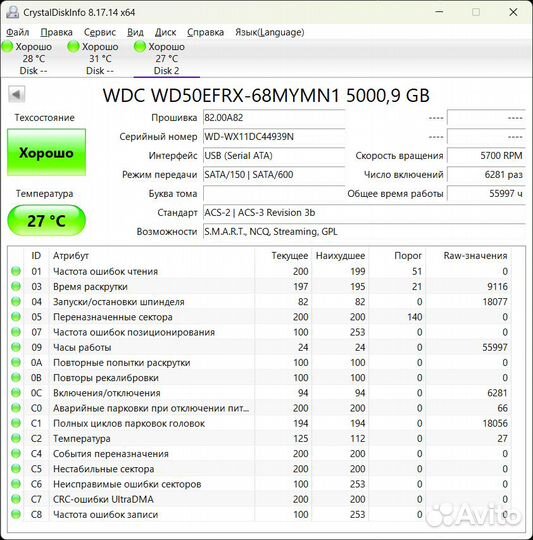Click status dot of C2 Температура row
This screenshot has height=540, width=533.
[16, 438]
